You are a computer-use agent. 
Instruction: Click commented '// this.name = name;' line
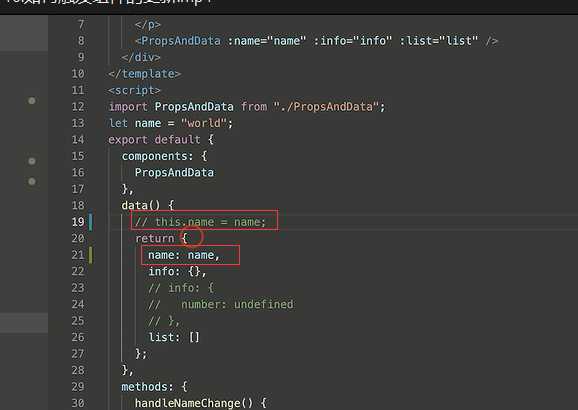[x=200, y=222]
